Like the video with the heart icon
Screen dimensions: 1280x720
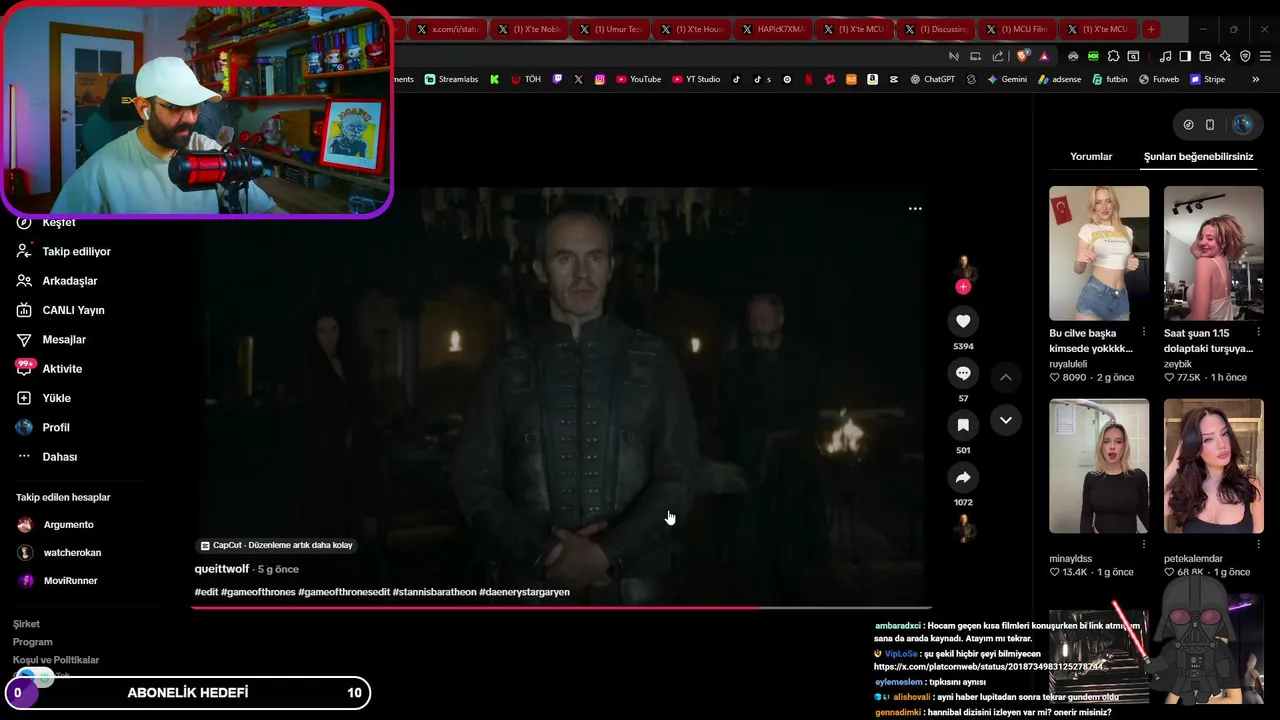[x=963, y=321]
